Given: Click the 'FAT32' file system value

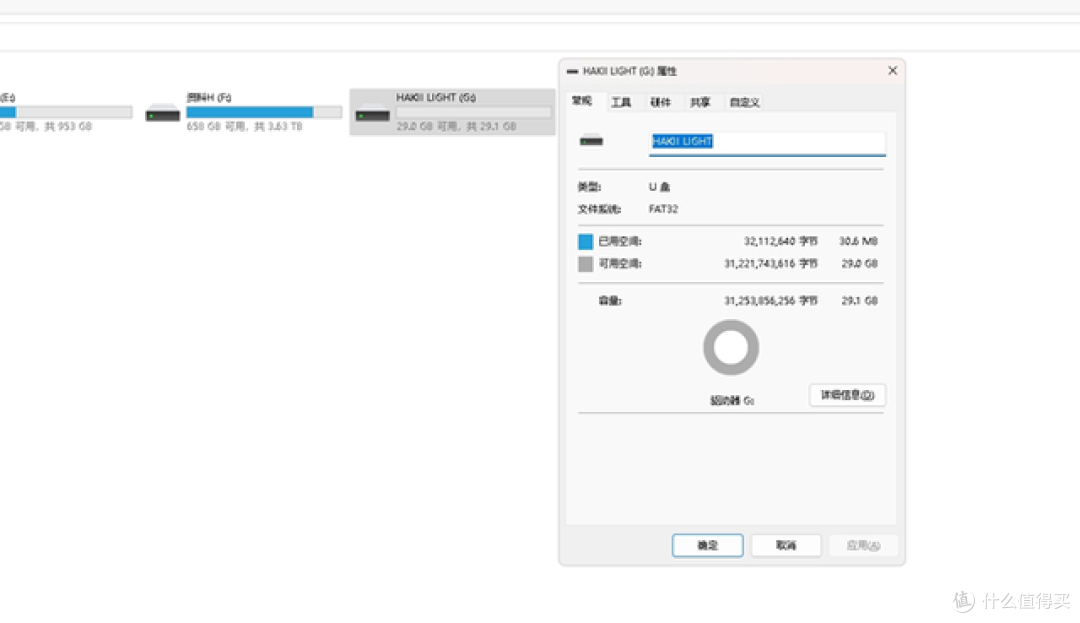Looking at the screenshot, I should click(x=663, y=209).
